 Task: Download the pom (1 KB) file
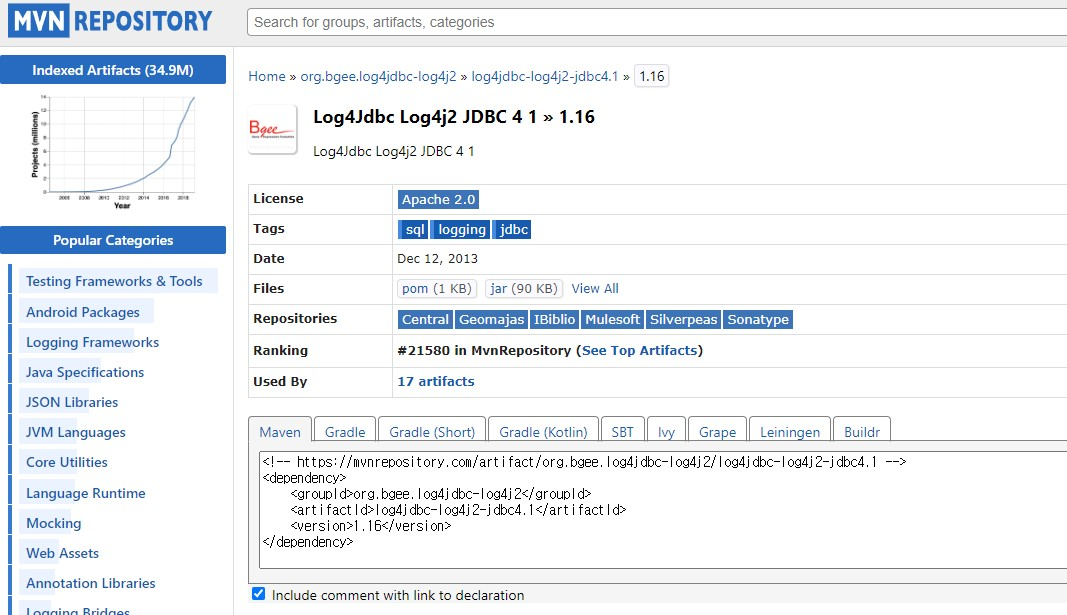pos(437,288)
